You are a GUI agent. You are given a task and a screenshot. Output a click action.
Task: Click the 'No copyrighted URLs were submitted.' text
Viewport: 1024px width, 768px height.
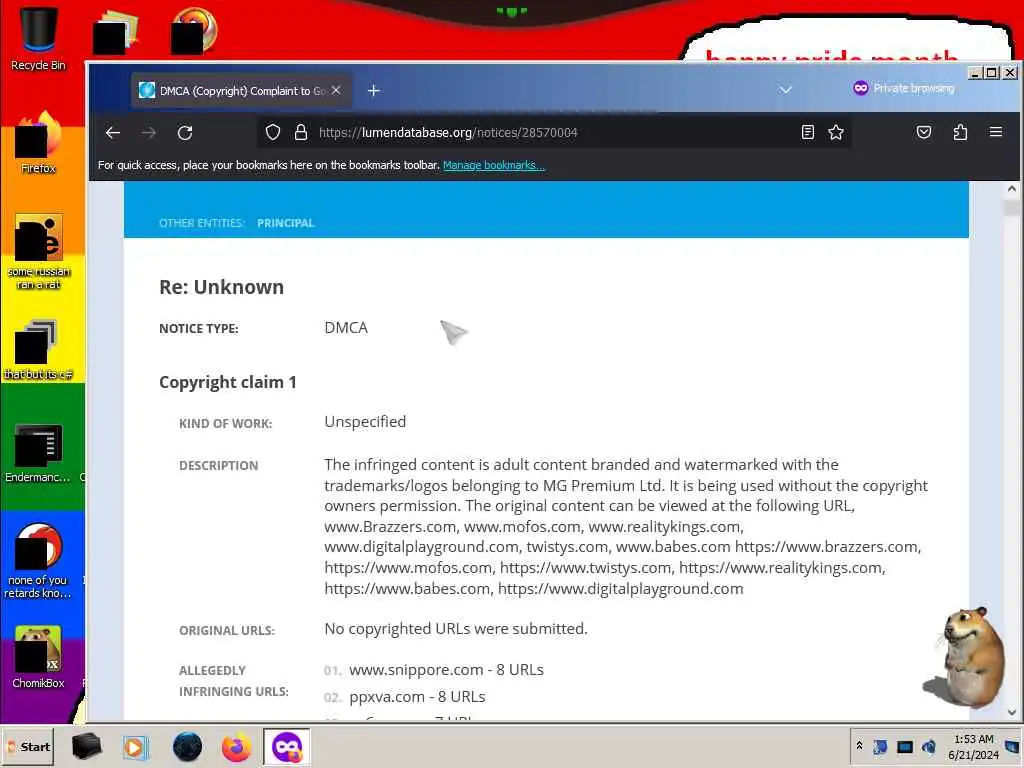pos(456,629)
